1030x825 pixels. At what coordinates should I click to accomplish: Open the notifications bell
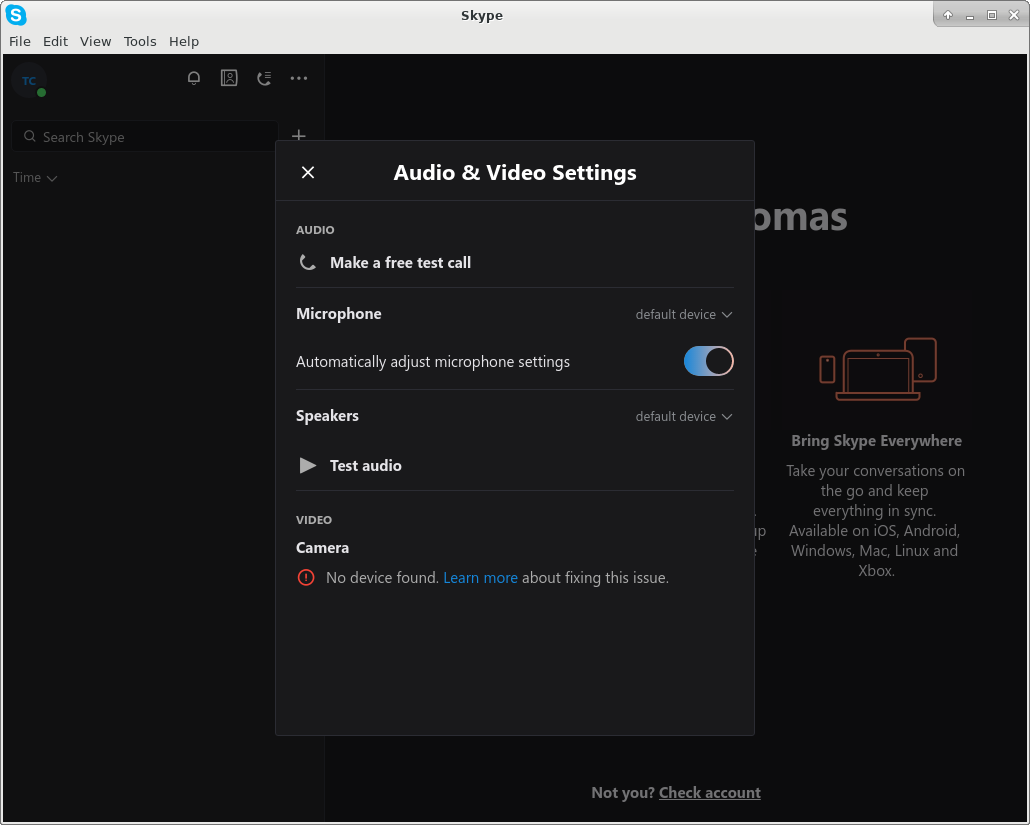(194, 78)
